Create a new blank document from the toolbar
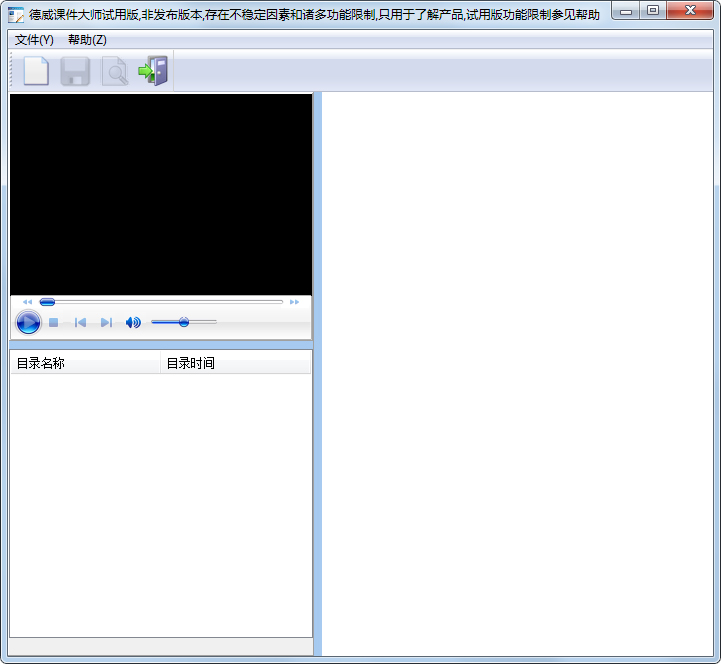The image size is (721, 664). point(36,71)
